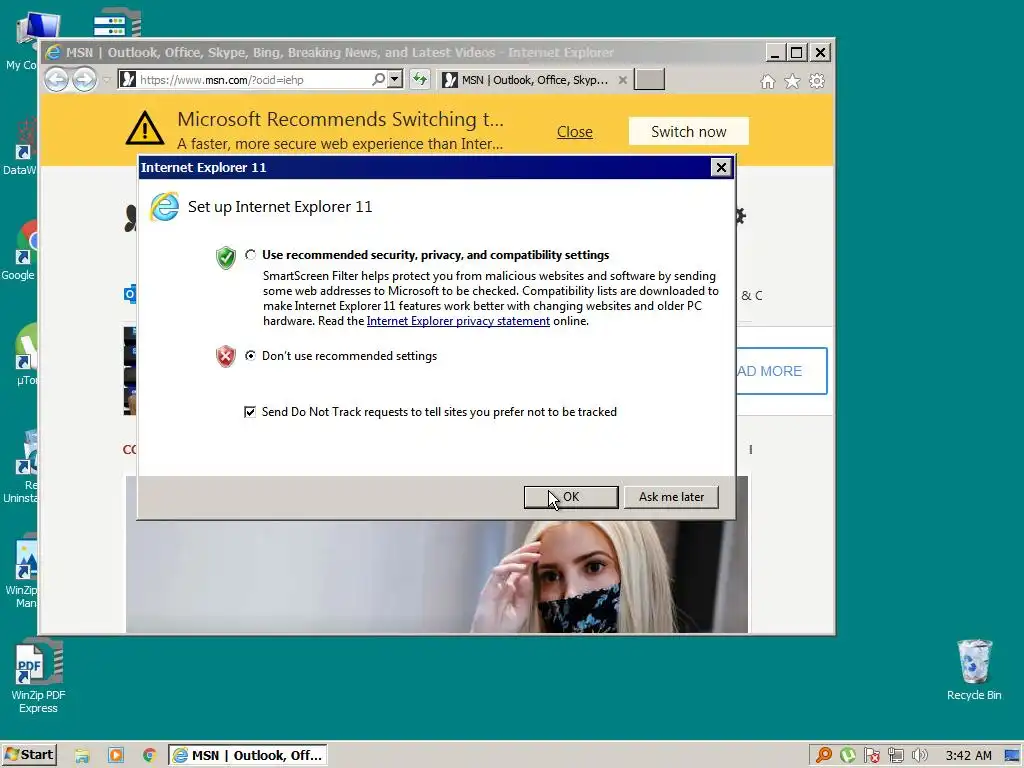Click the masked woman news image
The height and width of the screenshot is (768, 1024).
pos(437,577)
